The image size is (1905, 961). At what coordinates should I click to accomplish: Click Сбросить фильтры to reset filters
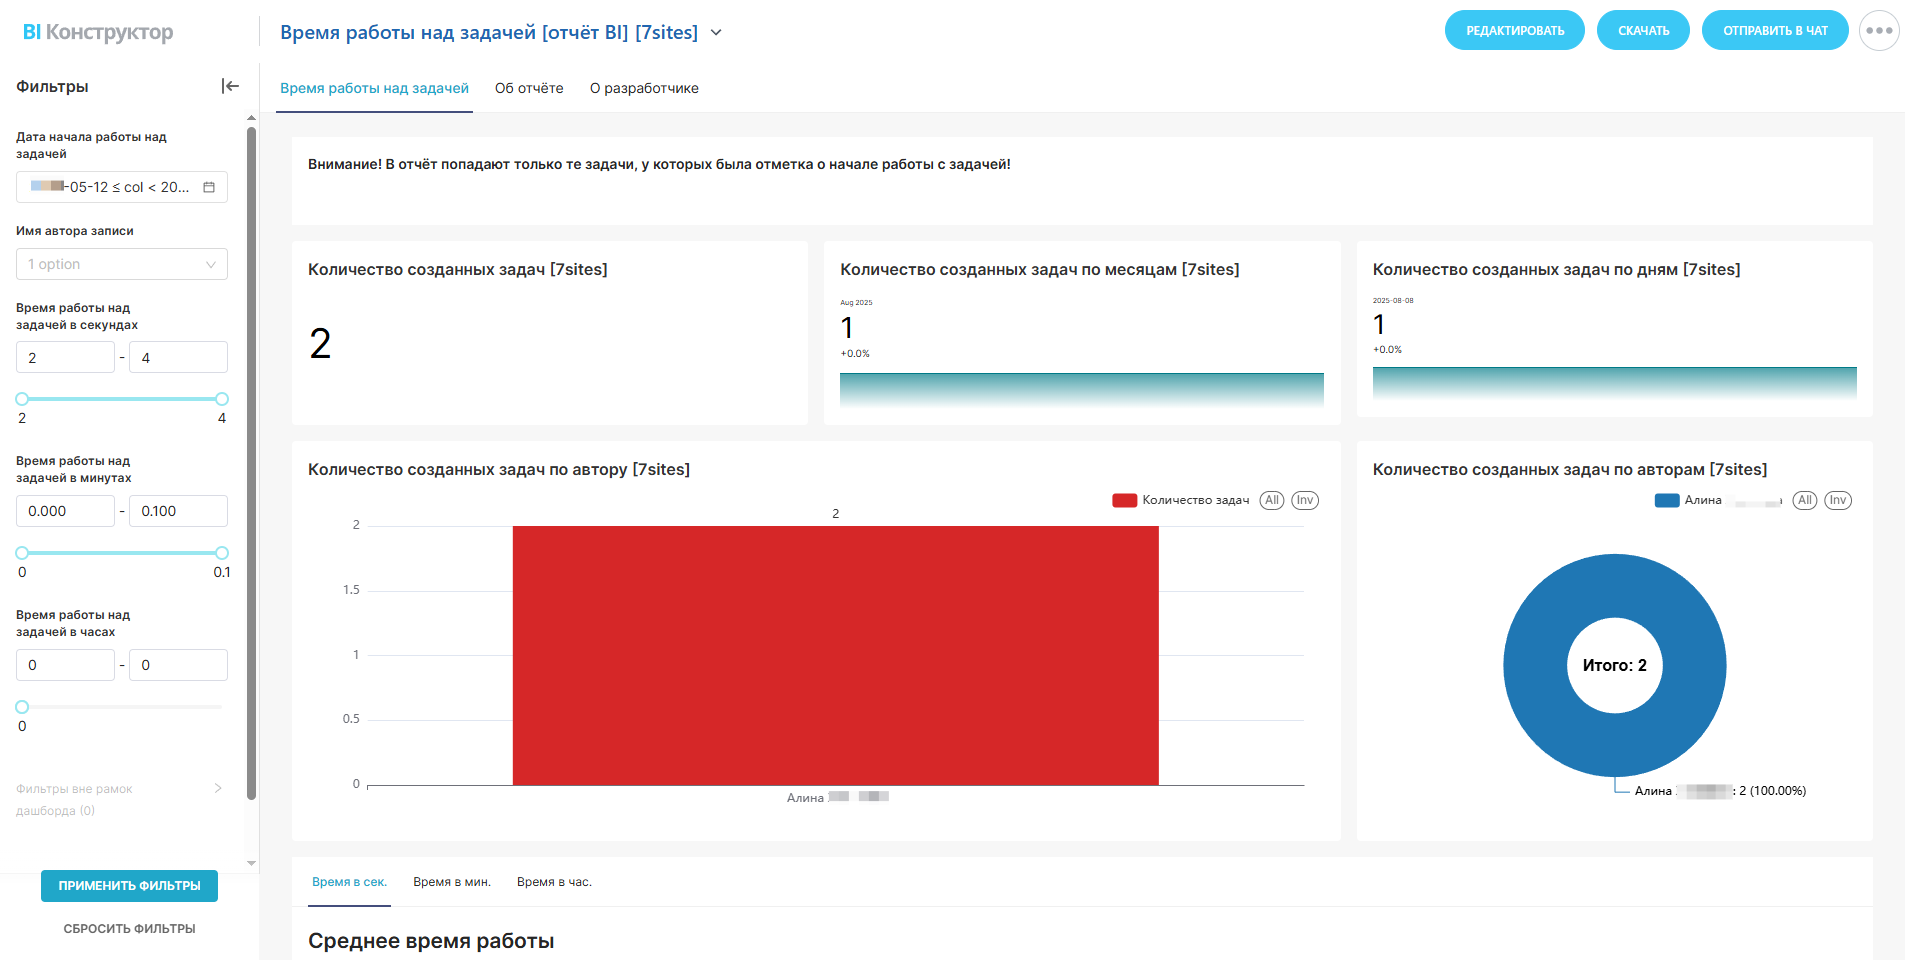129,929
